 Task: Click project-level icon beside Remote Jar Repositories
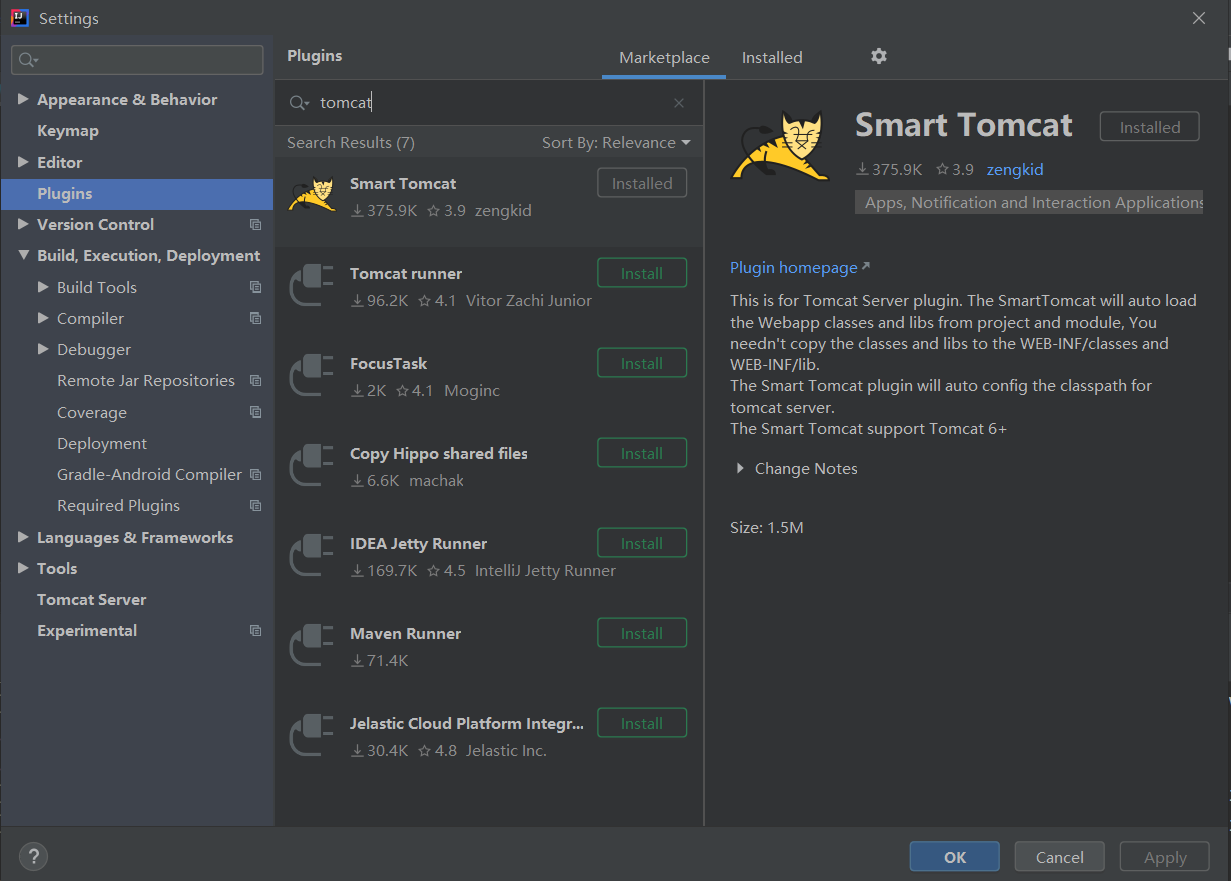255,381
